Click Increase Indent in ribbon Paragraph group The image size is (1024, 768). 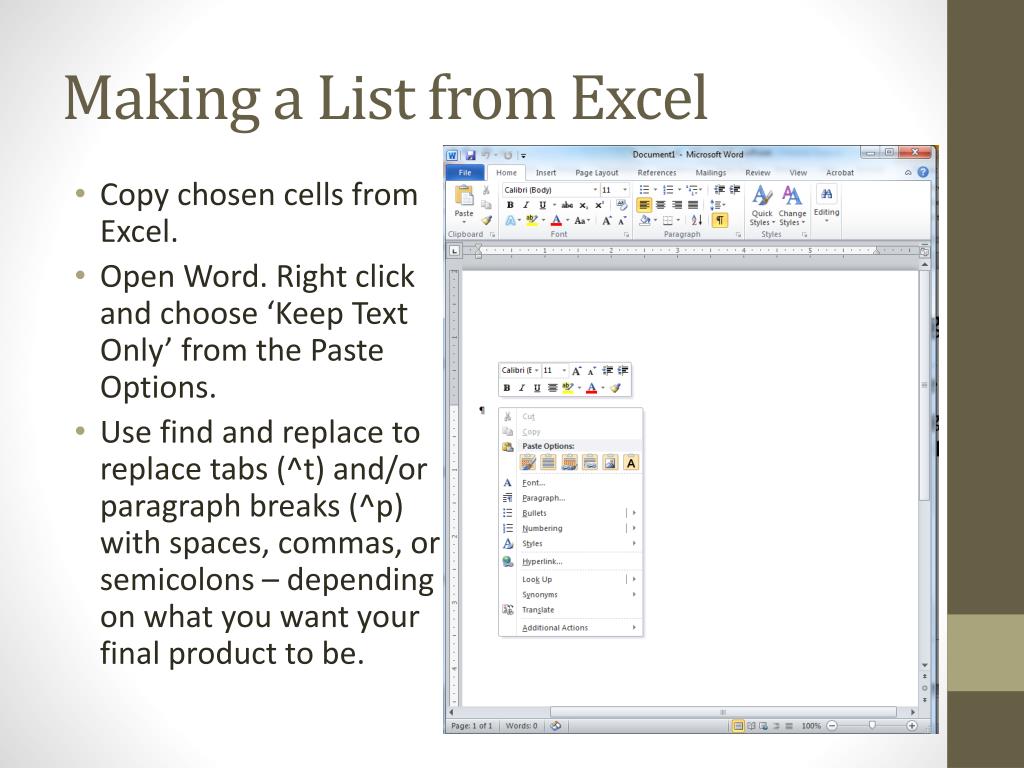point(735,189)
